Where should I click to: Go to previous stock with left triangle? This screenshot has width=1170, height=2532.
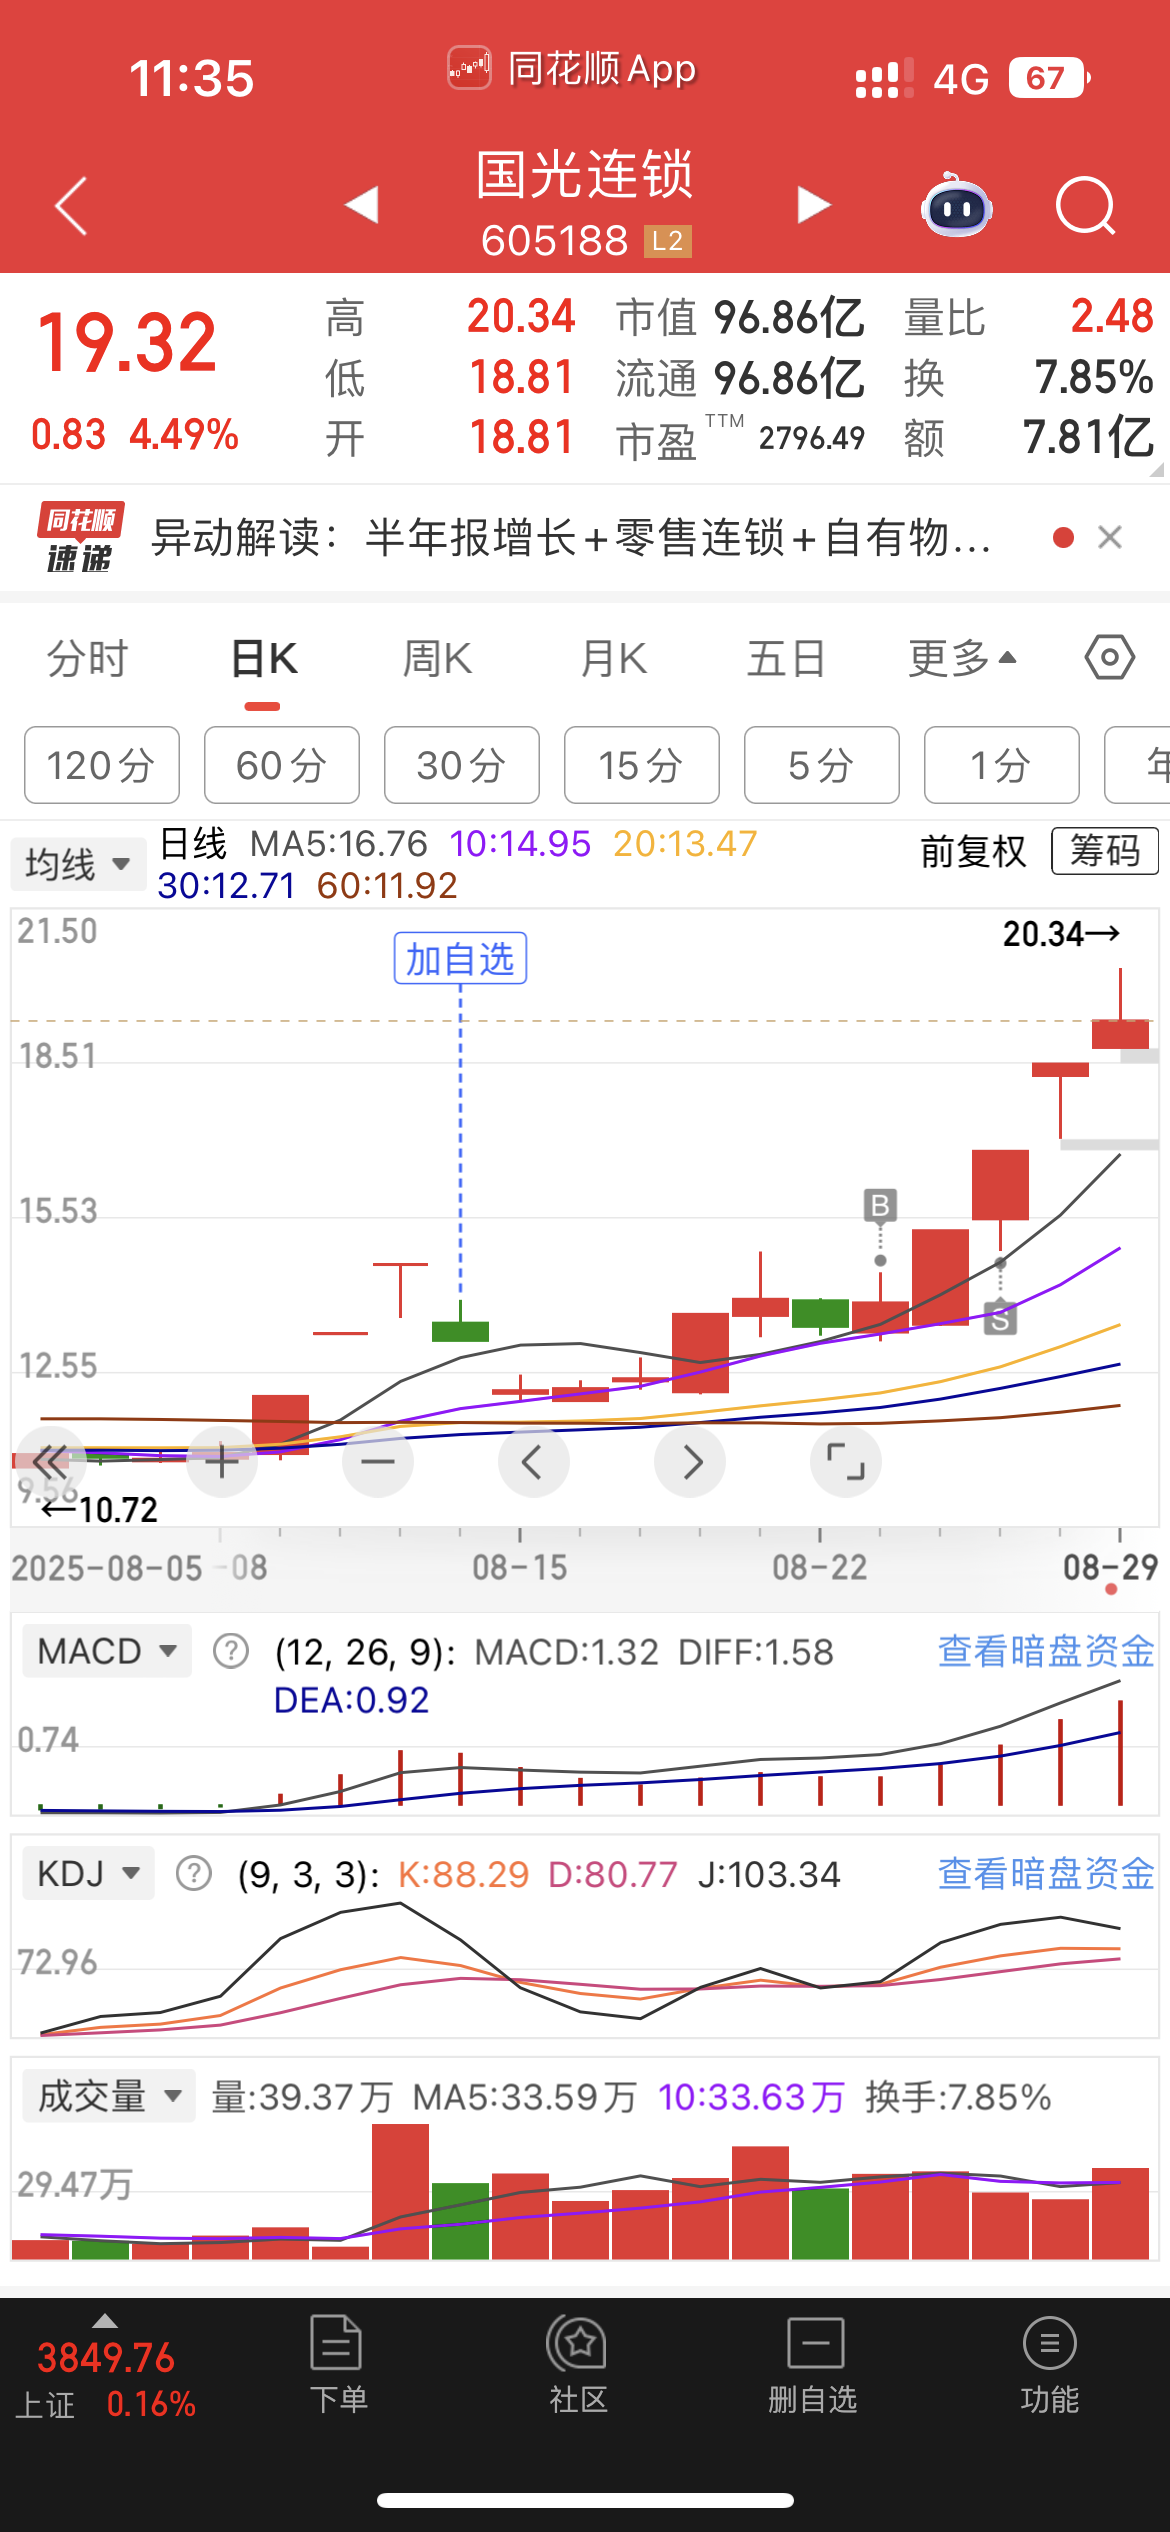coord(361,204)
